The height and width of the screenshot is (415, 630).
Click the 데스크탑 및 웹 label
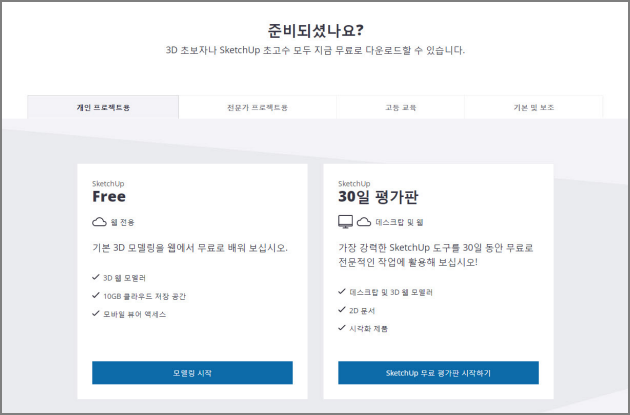[x=399, y=222]
